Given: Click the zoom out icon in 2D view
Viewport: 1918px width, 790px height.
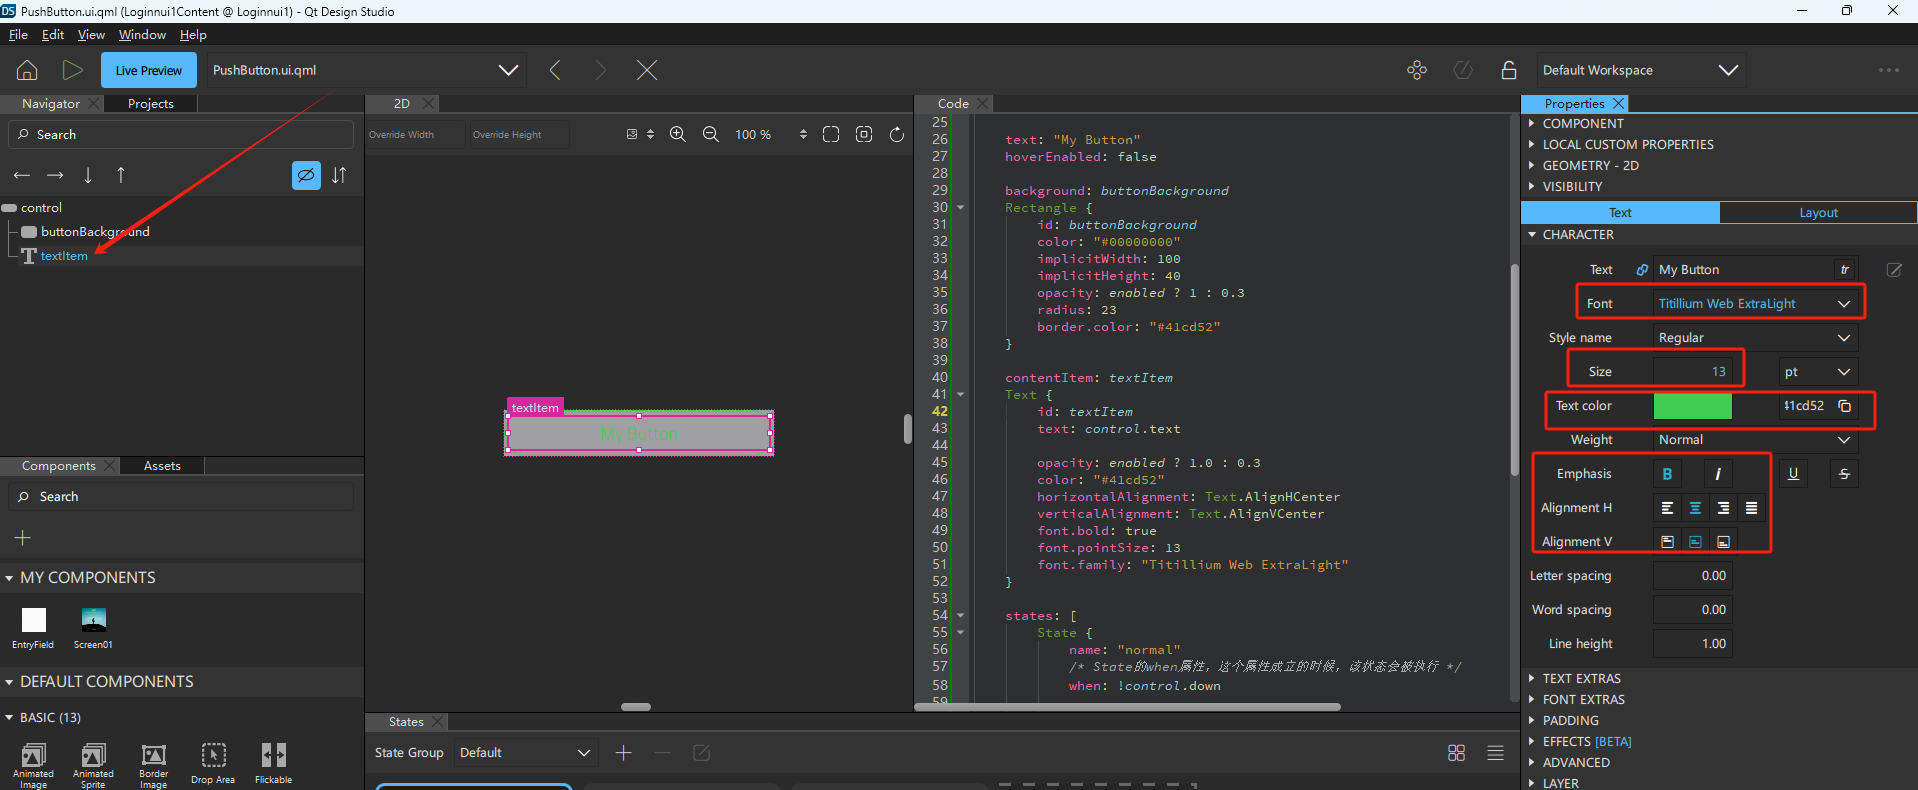Looking at the screenshot, I should 711,135.
